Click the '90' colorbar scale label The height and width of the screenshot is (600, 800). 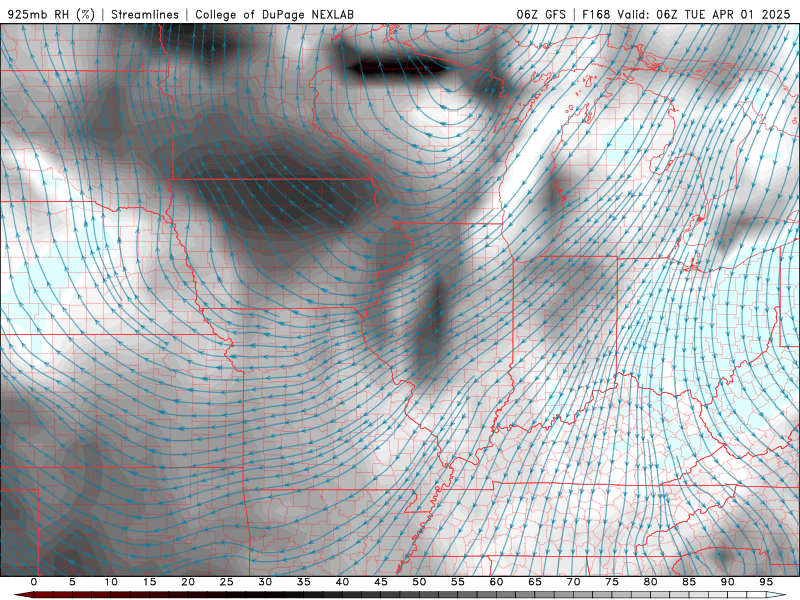coord(727,582)
